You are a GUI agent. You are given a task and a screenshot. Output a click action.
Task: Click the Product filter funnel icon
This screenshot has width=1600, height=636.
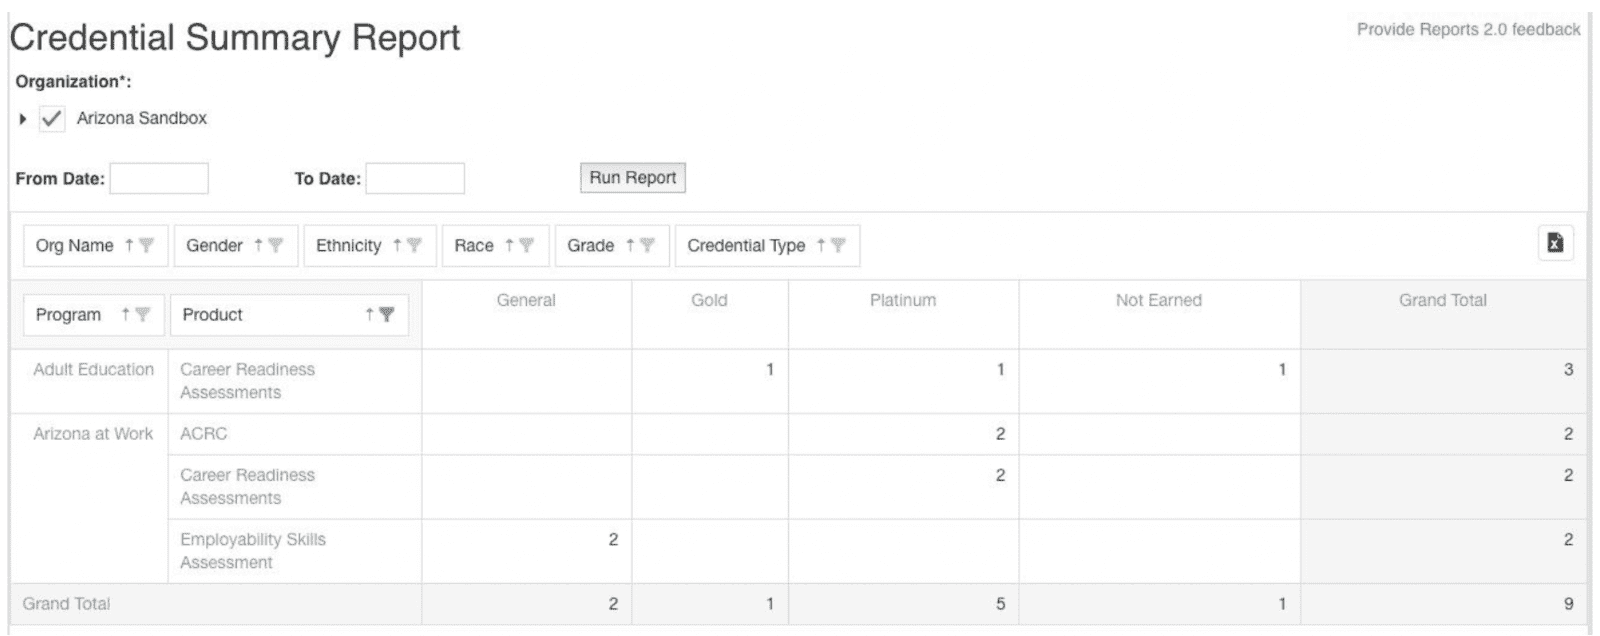[387, 315]
